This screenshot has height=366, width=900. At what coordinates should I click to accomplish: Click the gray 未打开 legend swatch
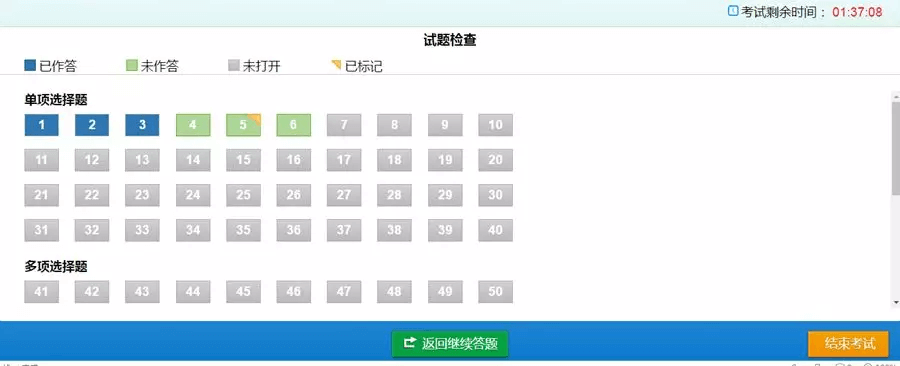[x=233, y=65]
